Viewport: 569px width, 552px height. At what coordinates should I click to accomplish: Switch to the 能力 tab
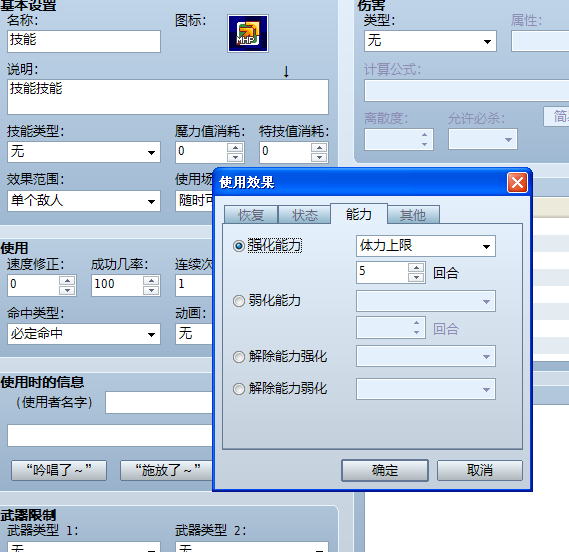359,214
